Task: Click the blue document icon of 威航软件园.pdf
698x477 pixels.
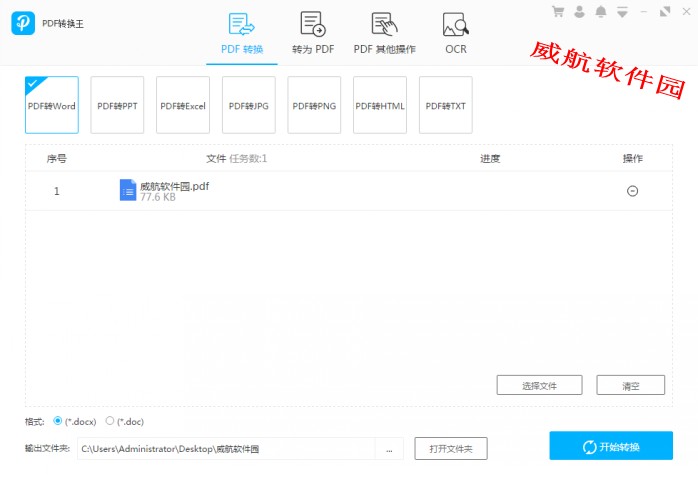Action: [x=128, y=190]
